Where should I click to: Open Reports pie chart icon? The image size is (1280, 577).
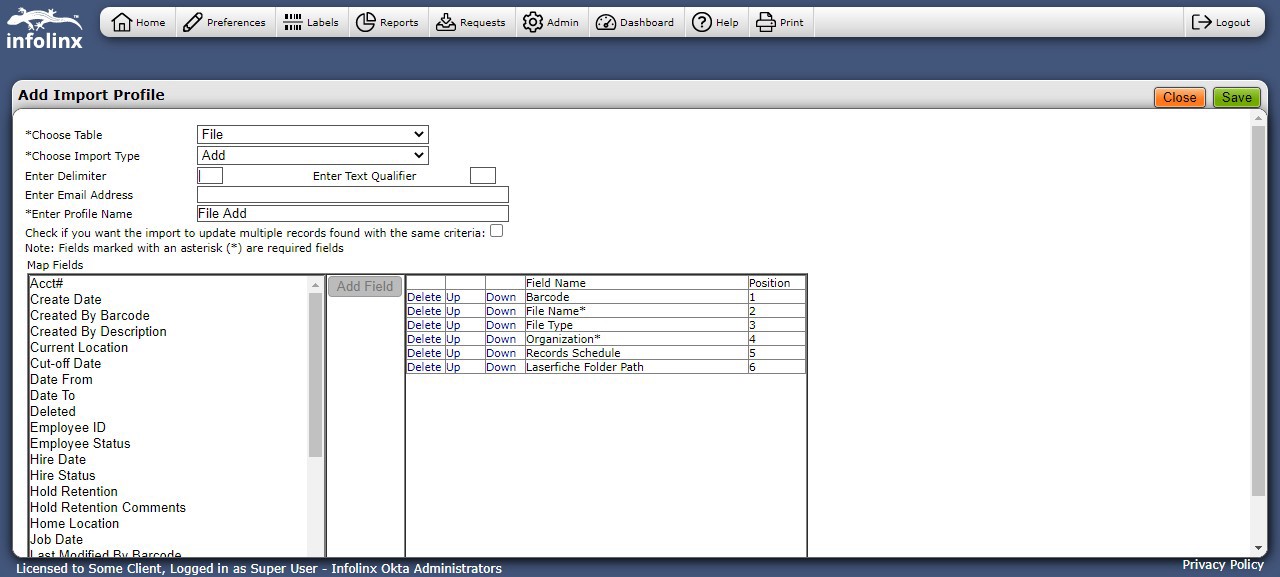[x=365, y=22]
